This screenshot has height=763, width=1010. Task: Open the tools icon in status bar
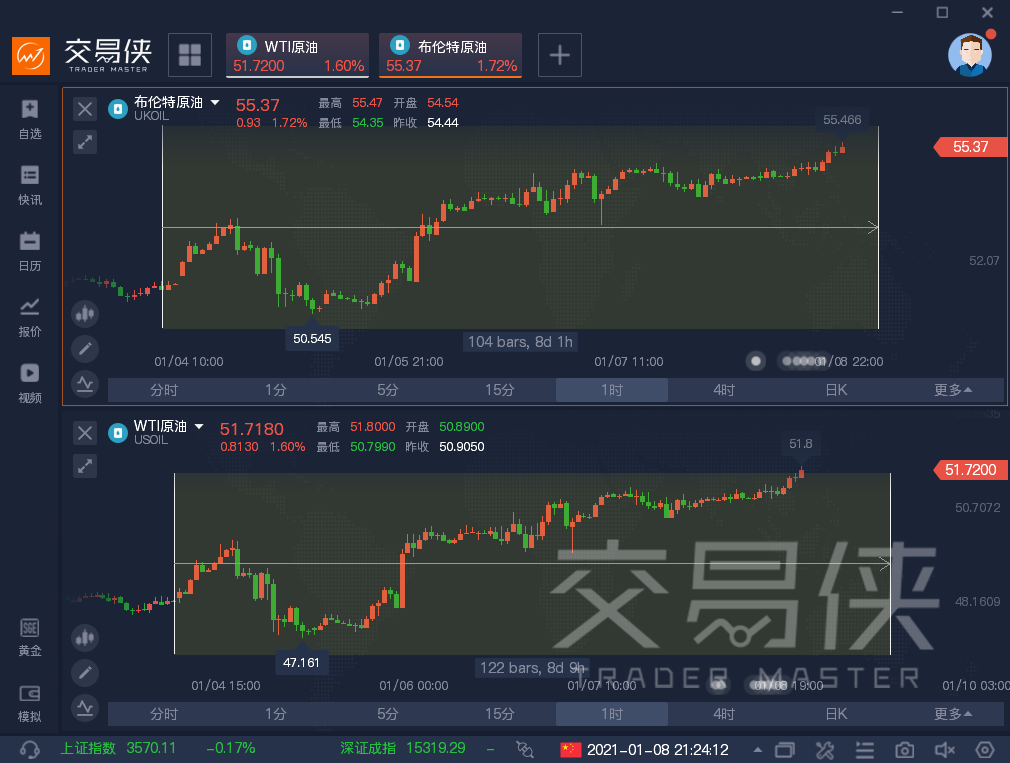pos(825,750)
